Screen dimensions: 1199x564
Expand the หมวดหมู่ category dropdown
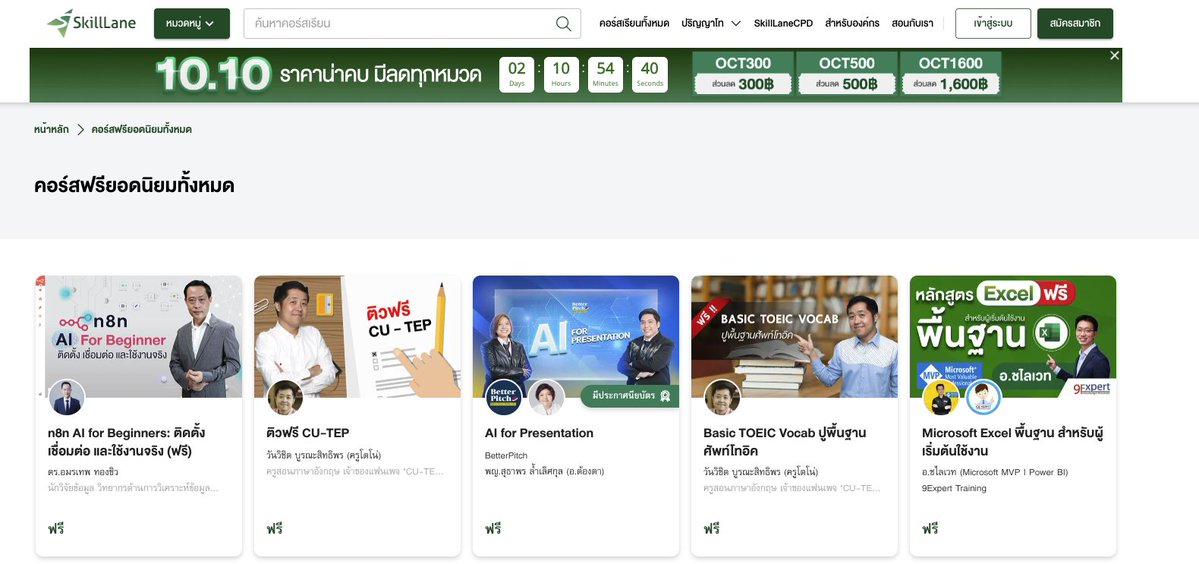click(x=191, y=24)
